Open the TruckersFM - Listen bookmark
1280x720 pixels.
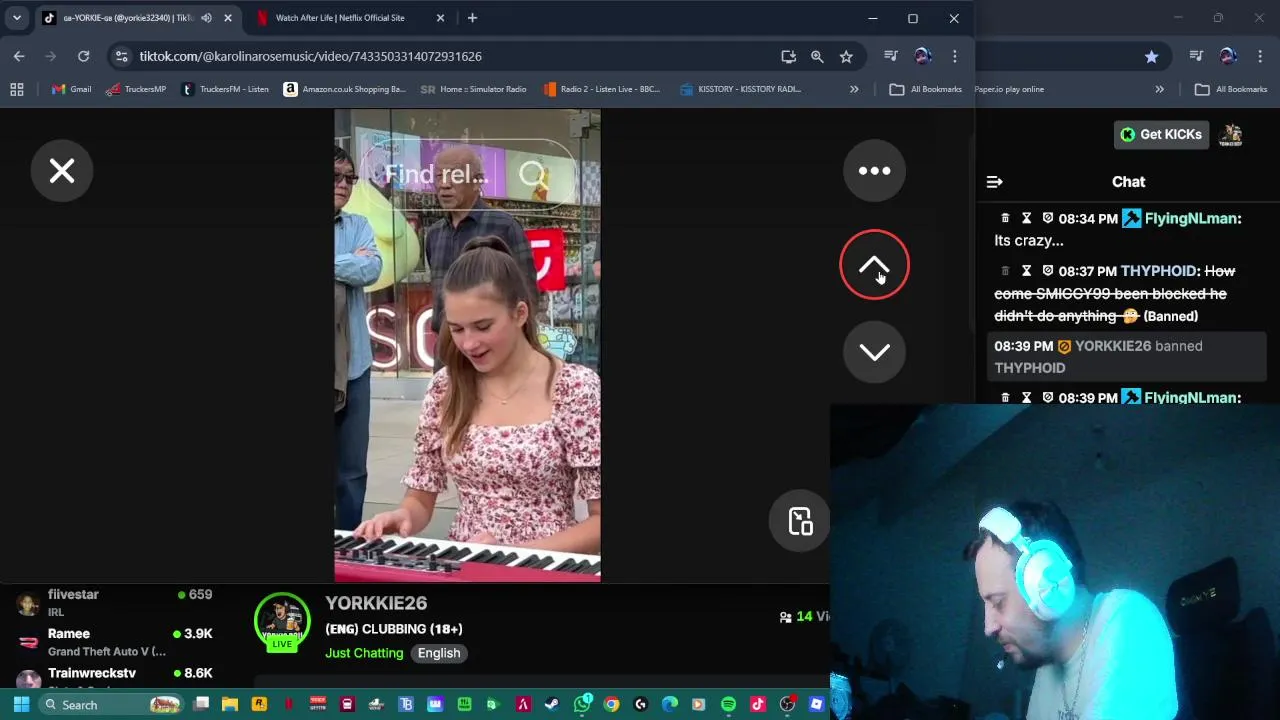click(x=225, y=89)
